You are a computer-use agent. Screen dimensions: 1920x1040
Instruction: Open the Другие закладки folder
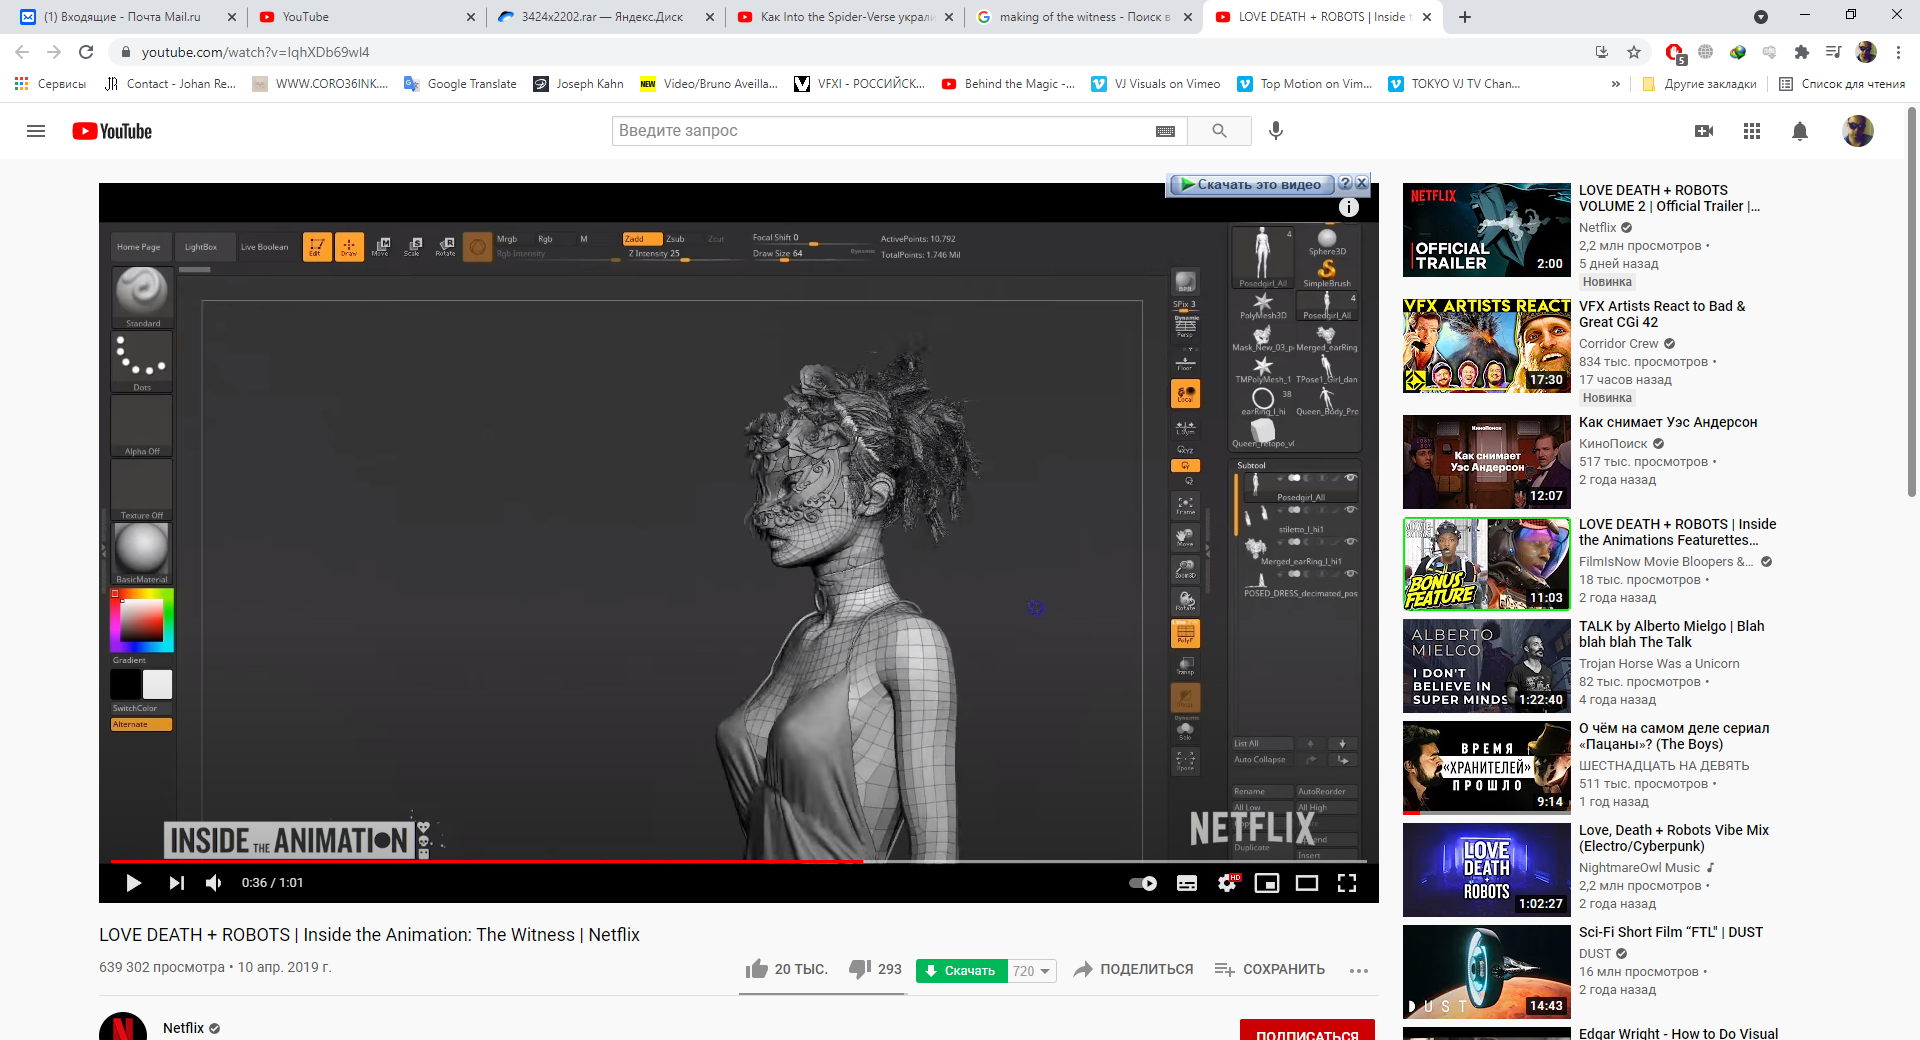coord(1700,84)
